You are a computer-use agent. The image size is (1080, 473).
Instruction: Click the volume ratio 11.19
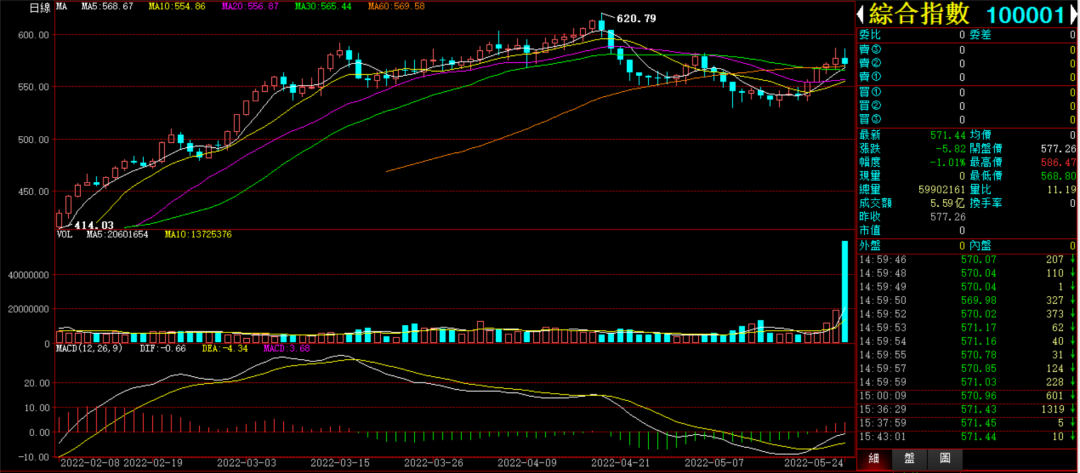(1061, 189)
